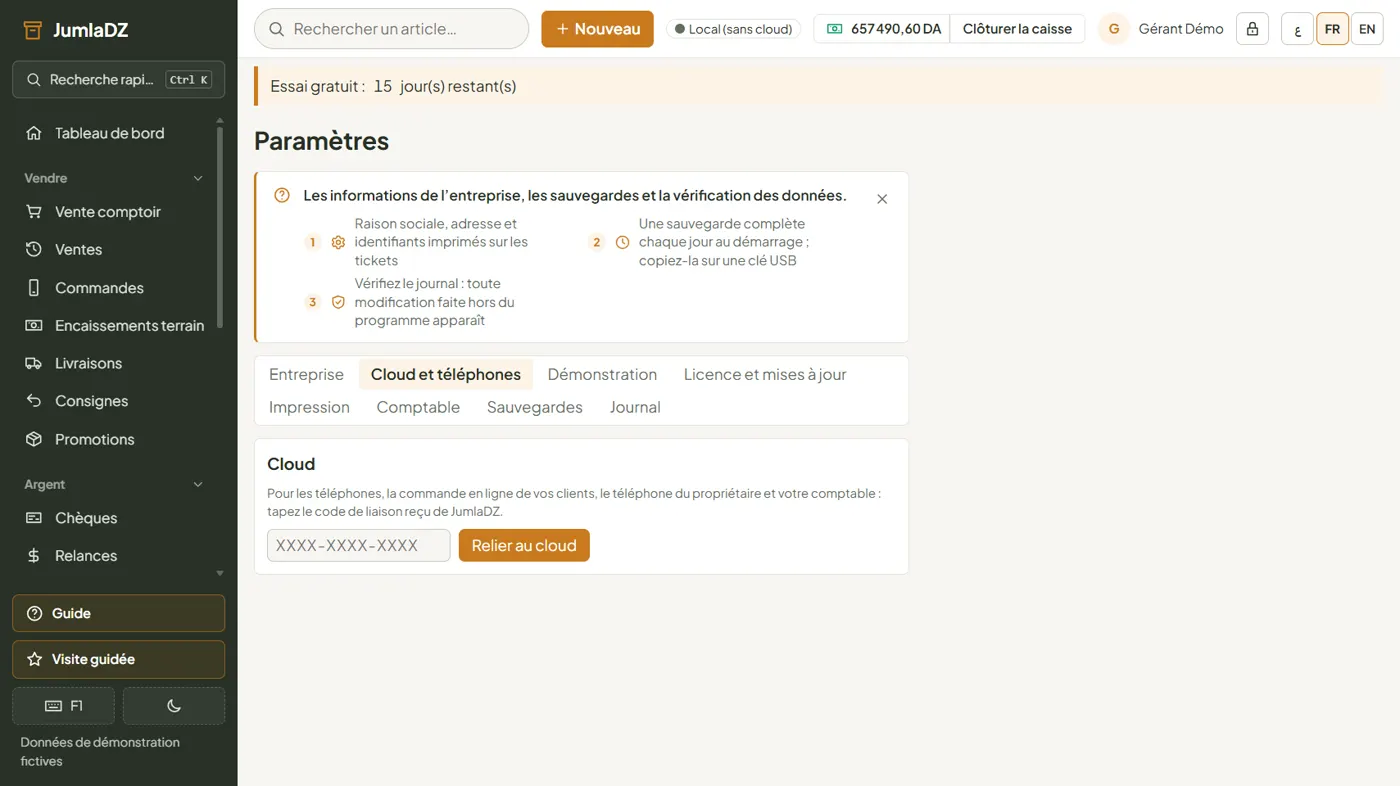
Task: Open Recherche rapide in sidebar
Action: click(118, 80)
